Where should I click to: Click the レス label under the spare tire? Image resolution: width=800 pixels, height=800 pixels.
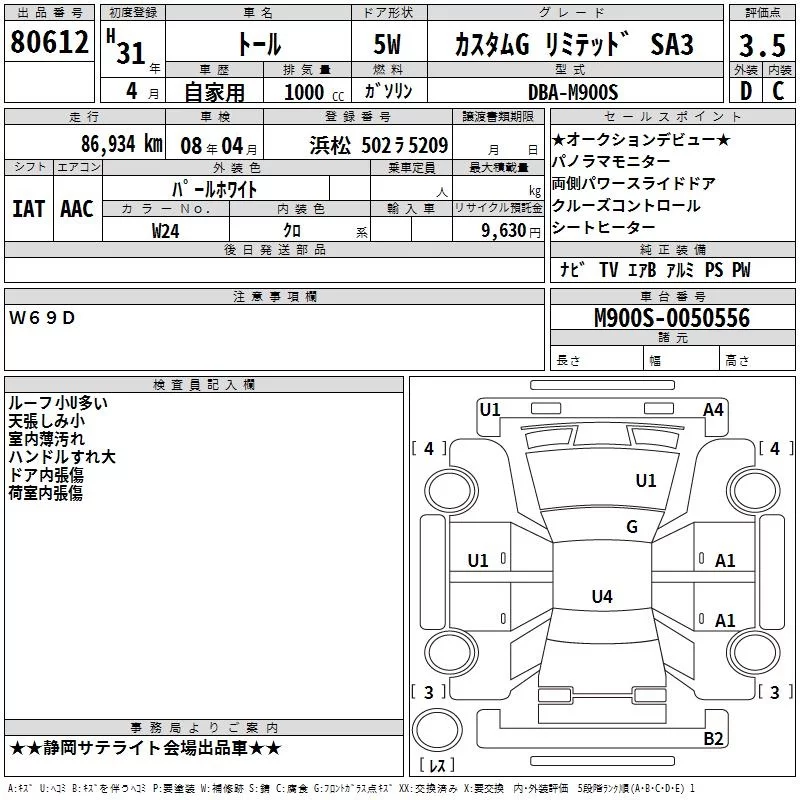tap(437, 764)
